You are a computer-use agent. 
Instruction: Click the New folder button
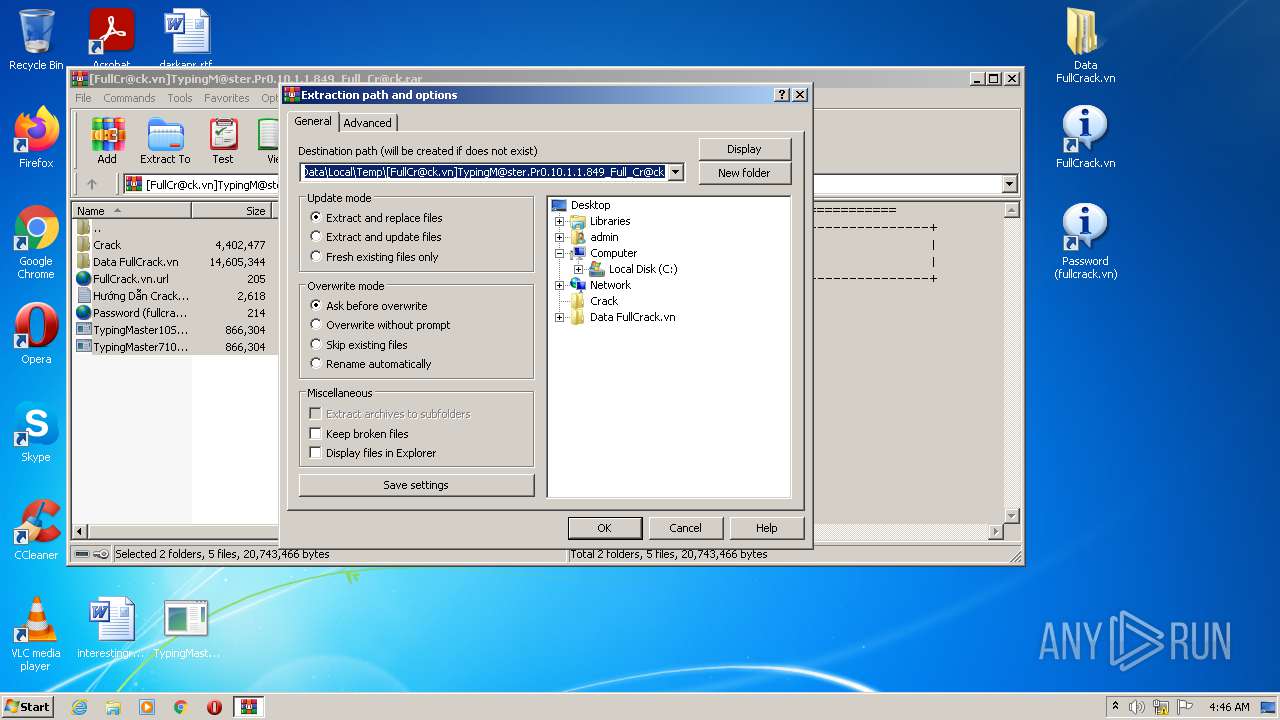tap(744, 173)
